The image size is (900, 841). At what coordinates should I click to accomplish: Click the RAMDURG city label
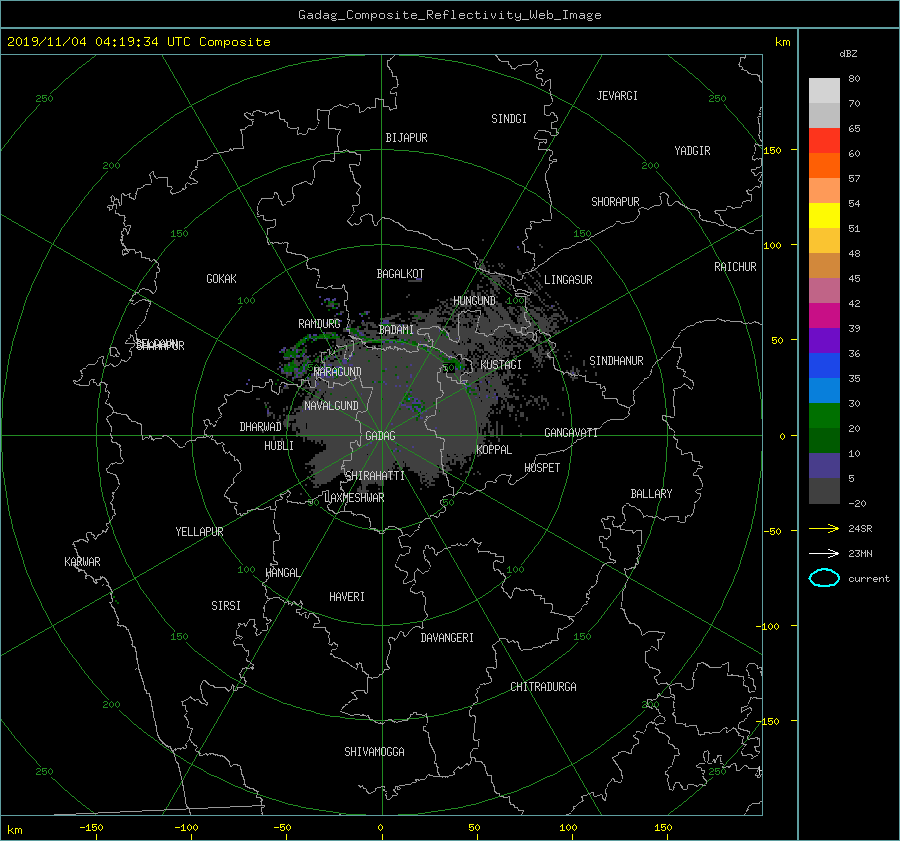tap(319, 324)
